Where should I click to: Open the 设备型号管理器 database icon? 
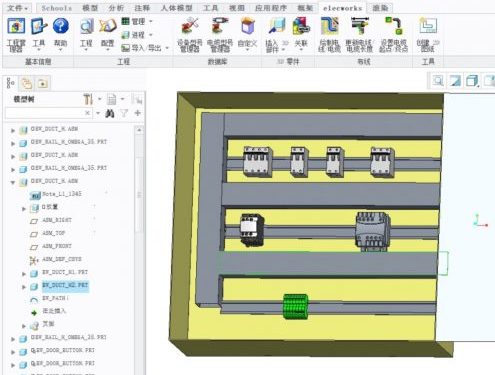(189, 27)
